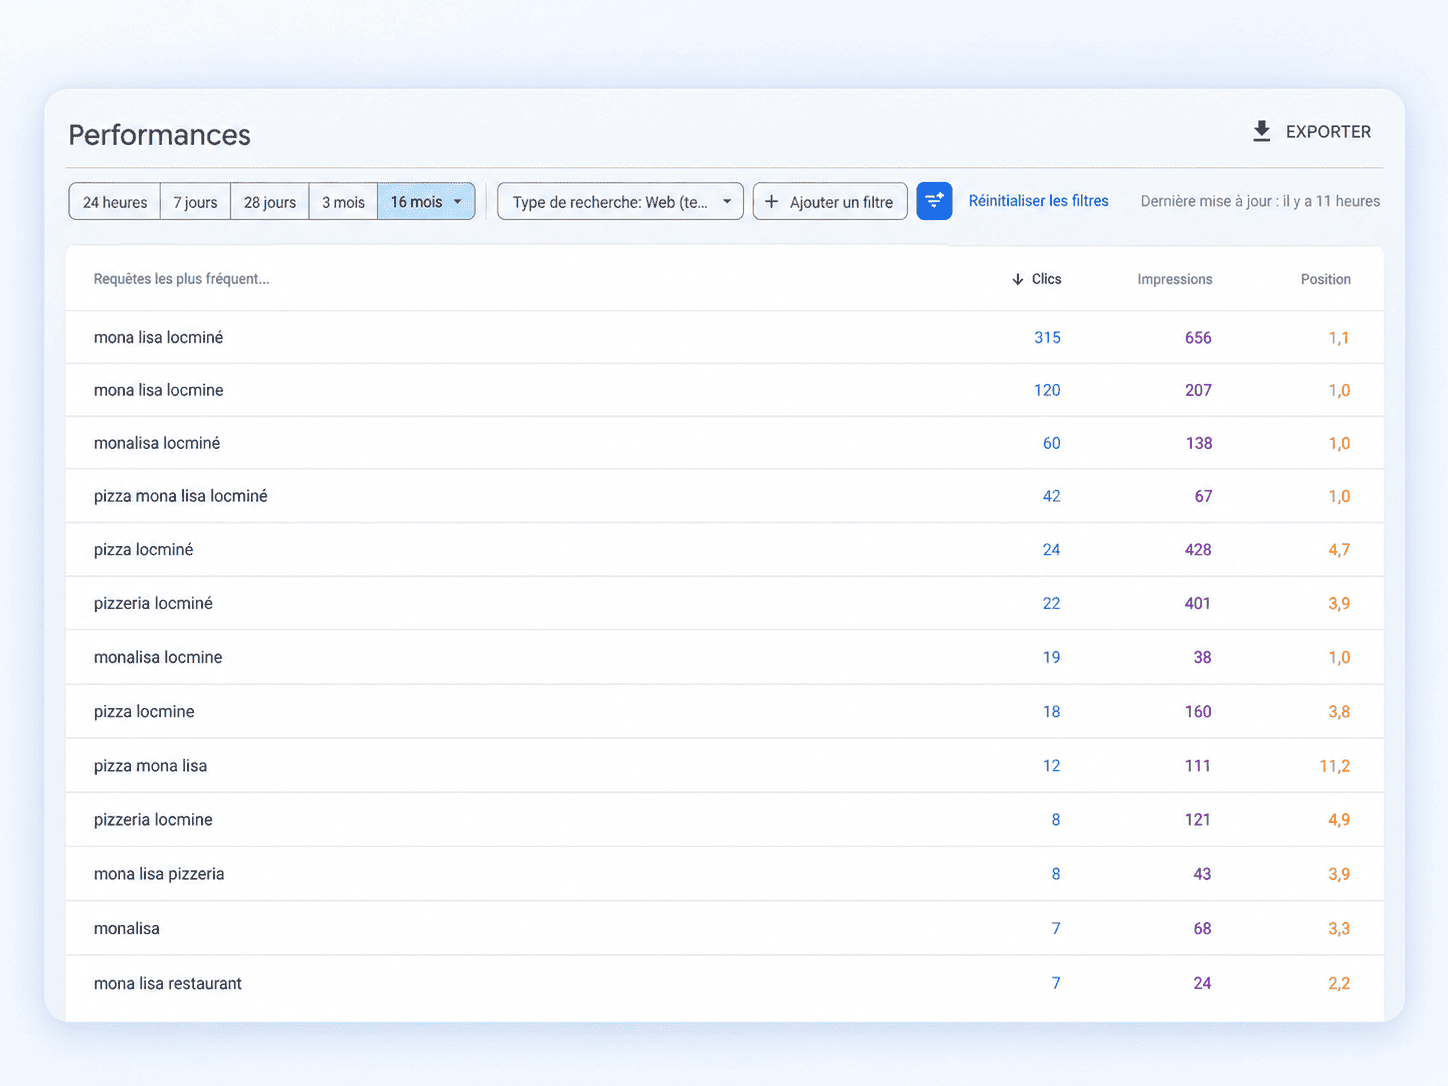Click the plus icon in Ajouter un filtre
This screenshot has width=1448, height=1086.
pyautogui.click(x=771, y=202)
